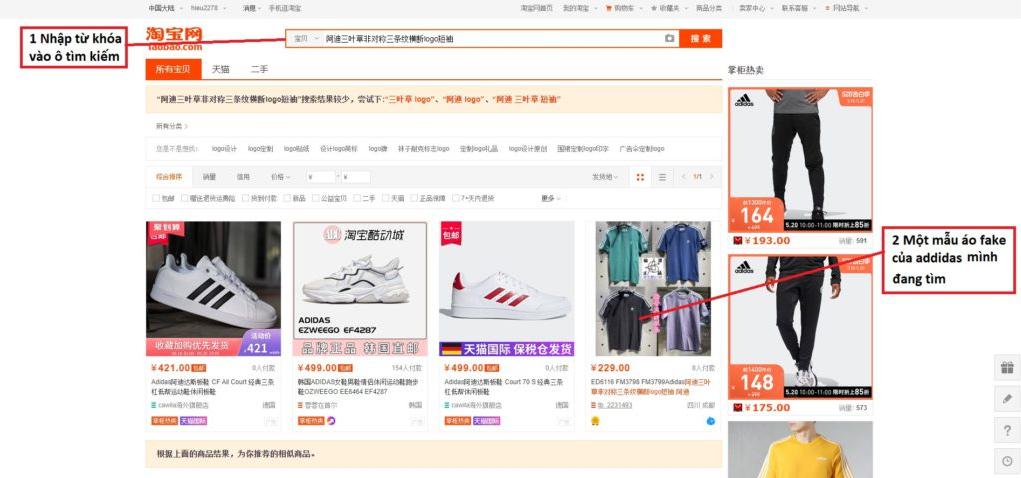
Task: Sort by 销量 sales
Action: (209, 177)
